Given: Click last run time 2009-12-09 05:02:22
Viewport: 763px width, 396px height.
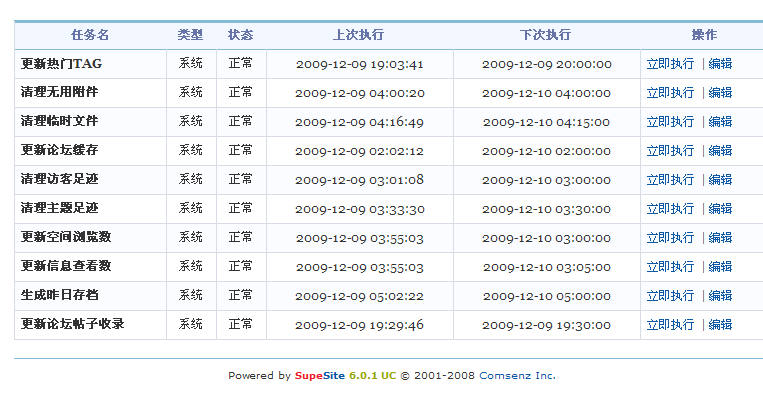Looking at the screenshot, I should [x=360, y=296].
